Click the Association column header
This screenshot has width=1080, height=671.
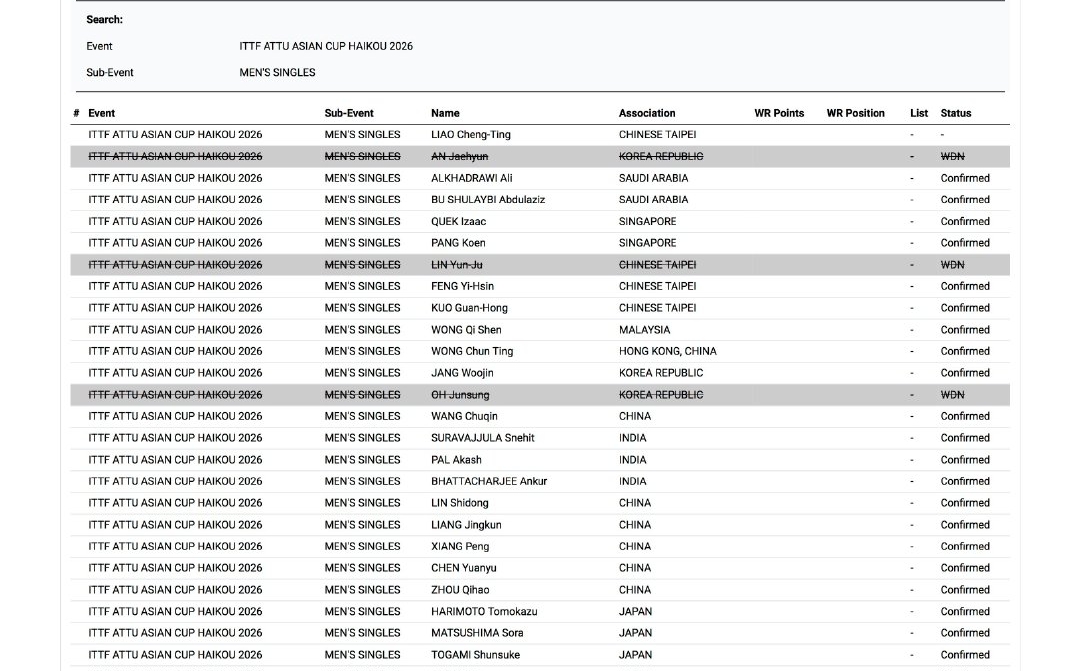coord(647,113)
